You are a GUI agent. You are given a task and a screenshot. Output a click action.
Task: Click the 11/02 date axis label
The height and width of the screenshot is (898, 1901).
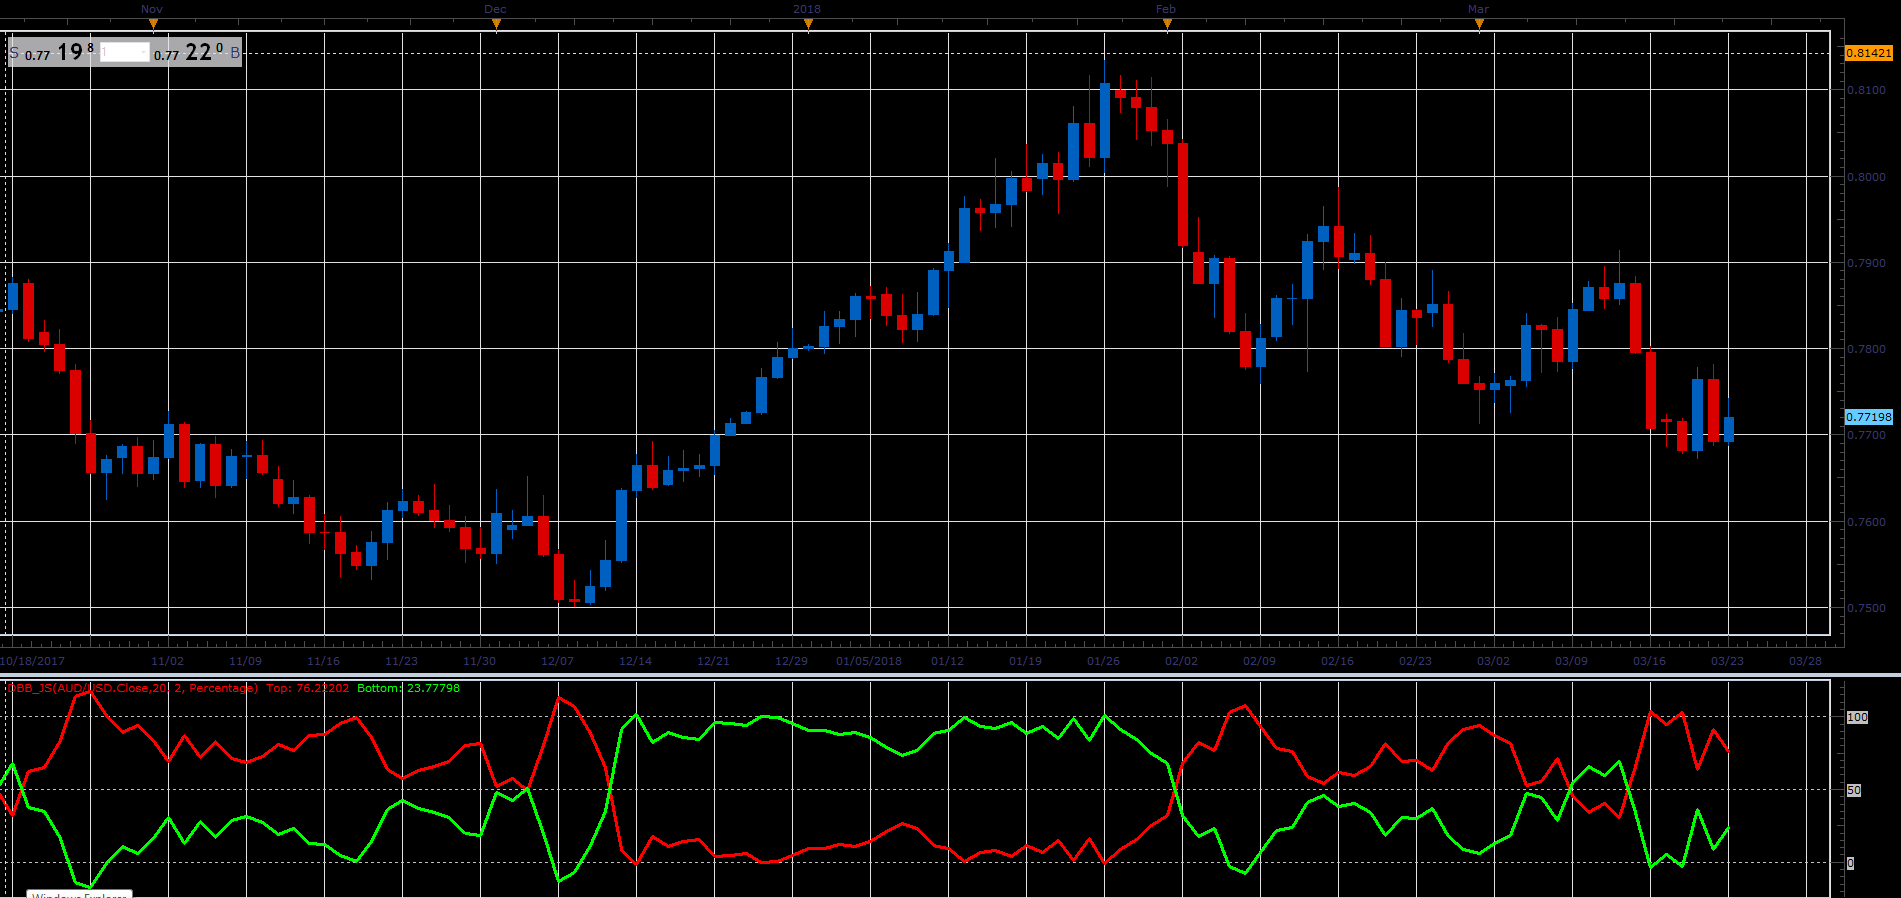coord(168,661)
